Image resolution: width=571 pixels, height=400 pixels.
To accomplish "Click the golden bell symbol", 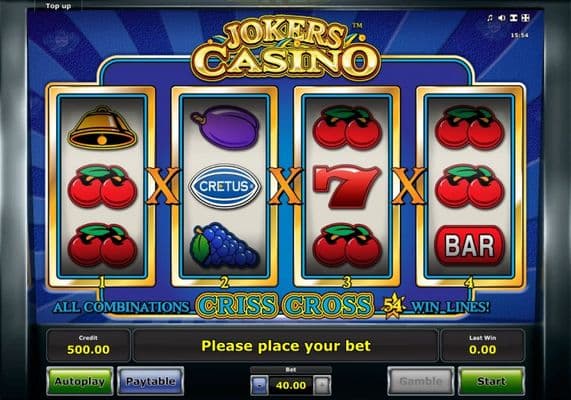I will pos(102,127).
